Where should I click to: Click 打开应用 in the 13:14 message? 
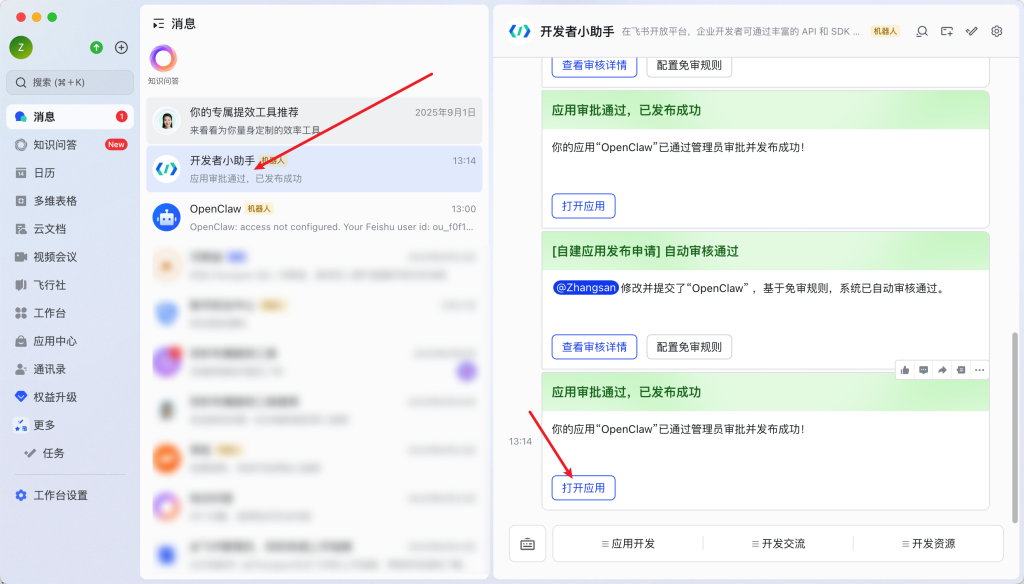tap(583, 488)
